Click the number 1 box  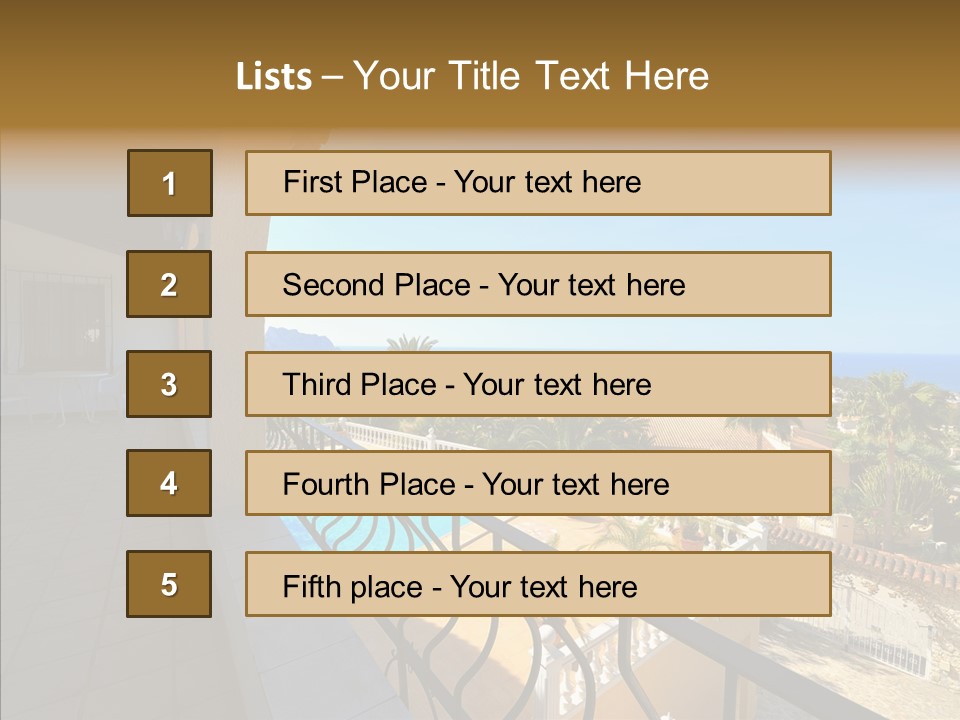point(169,183)
